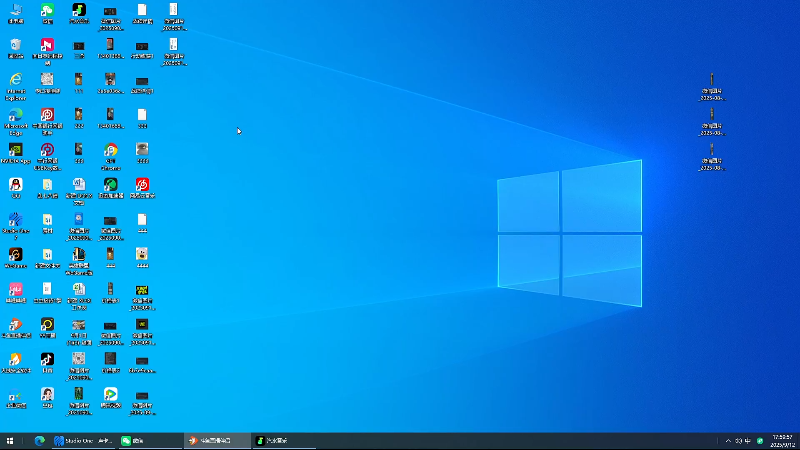
Task: Select the Internet Explorer desktop icon
Action: [16, 86]
